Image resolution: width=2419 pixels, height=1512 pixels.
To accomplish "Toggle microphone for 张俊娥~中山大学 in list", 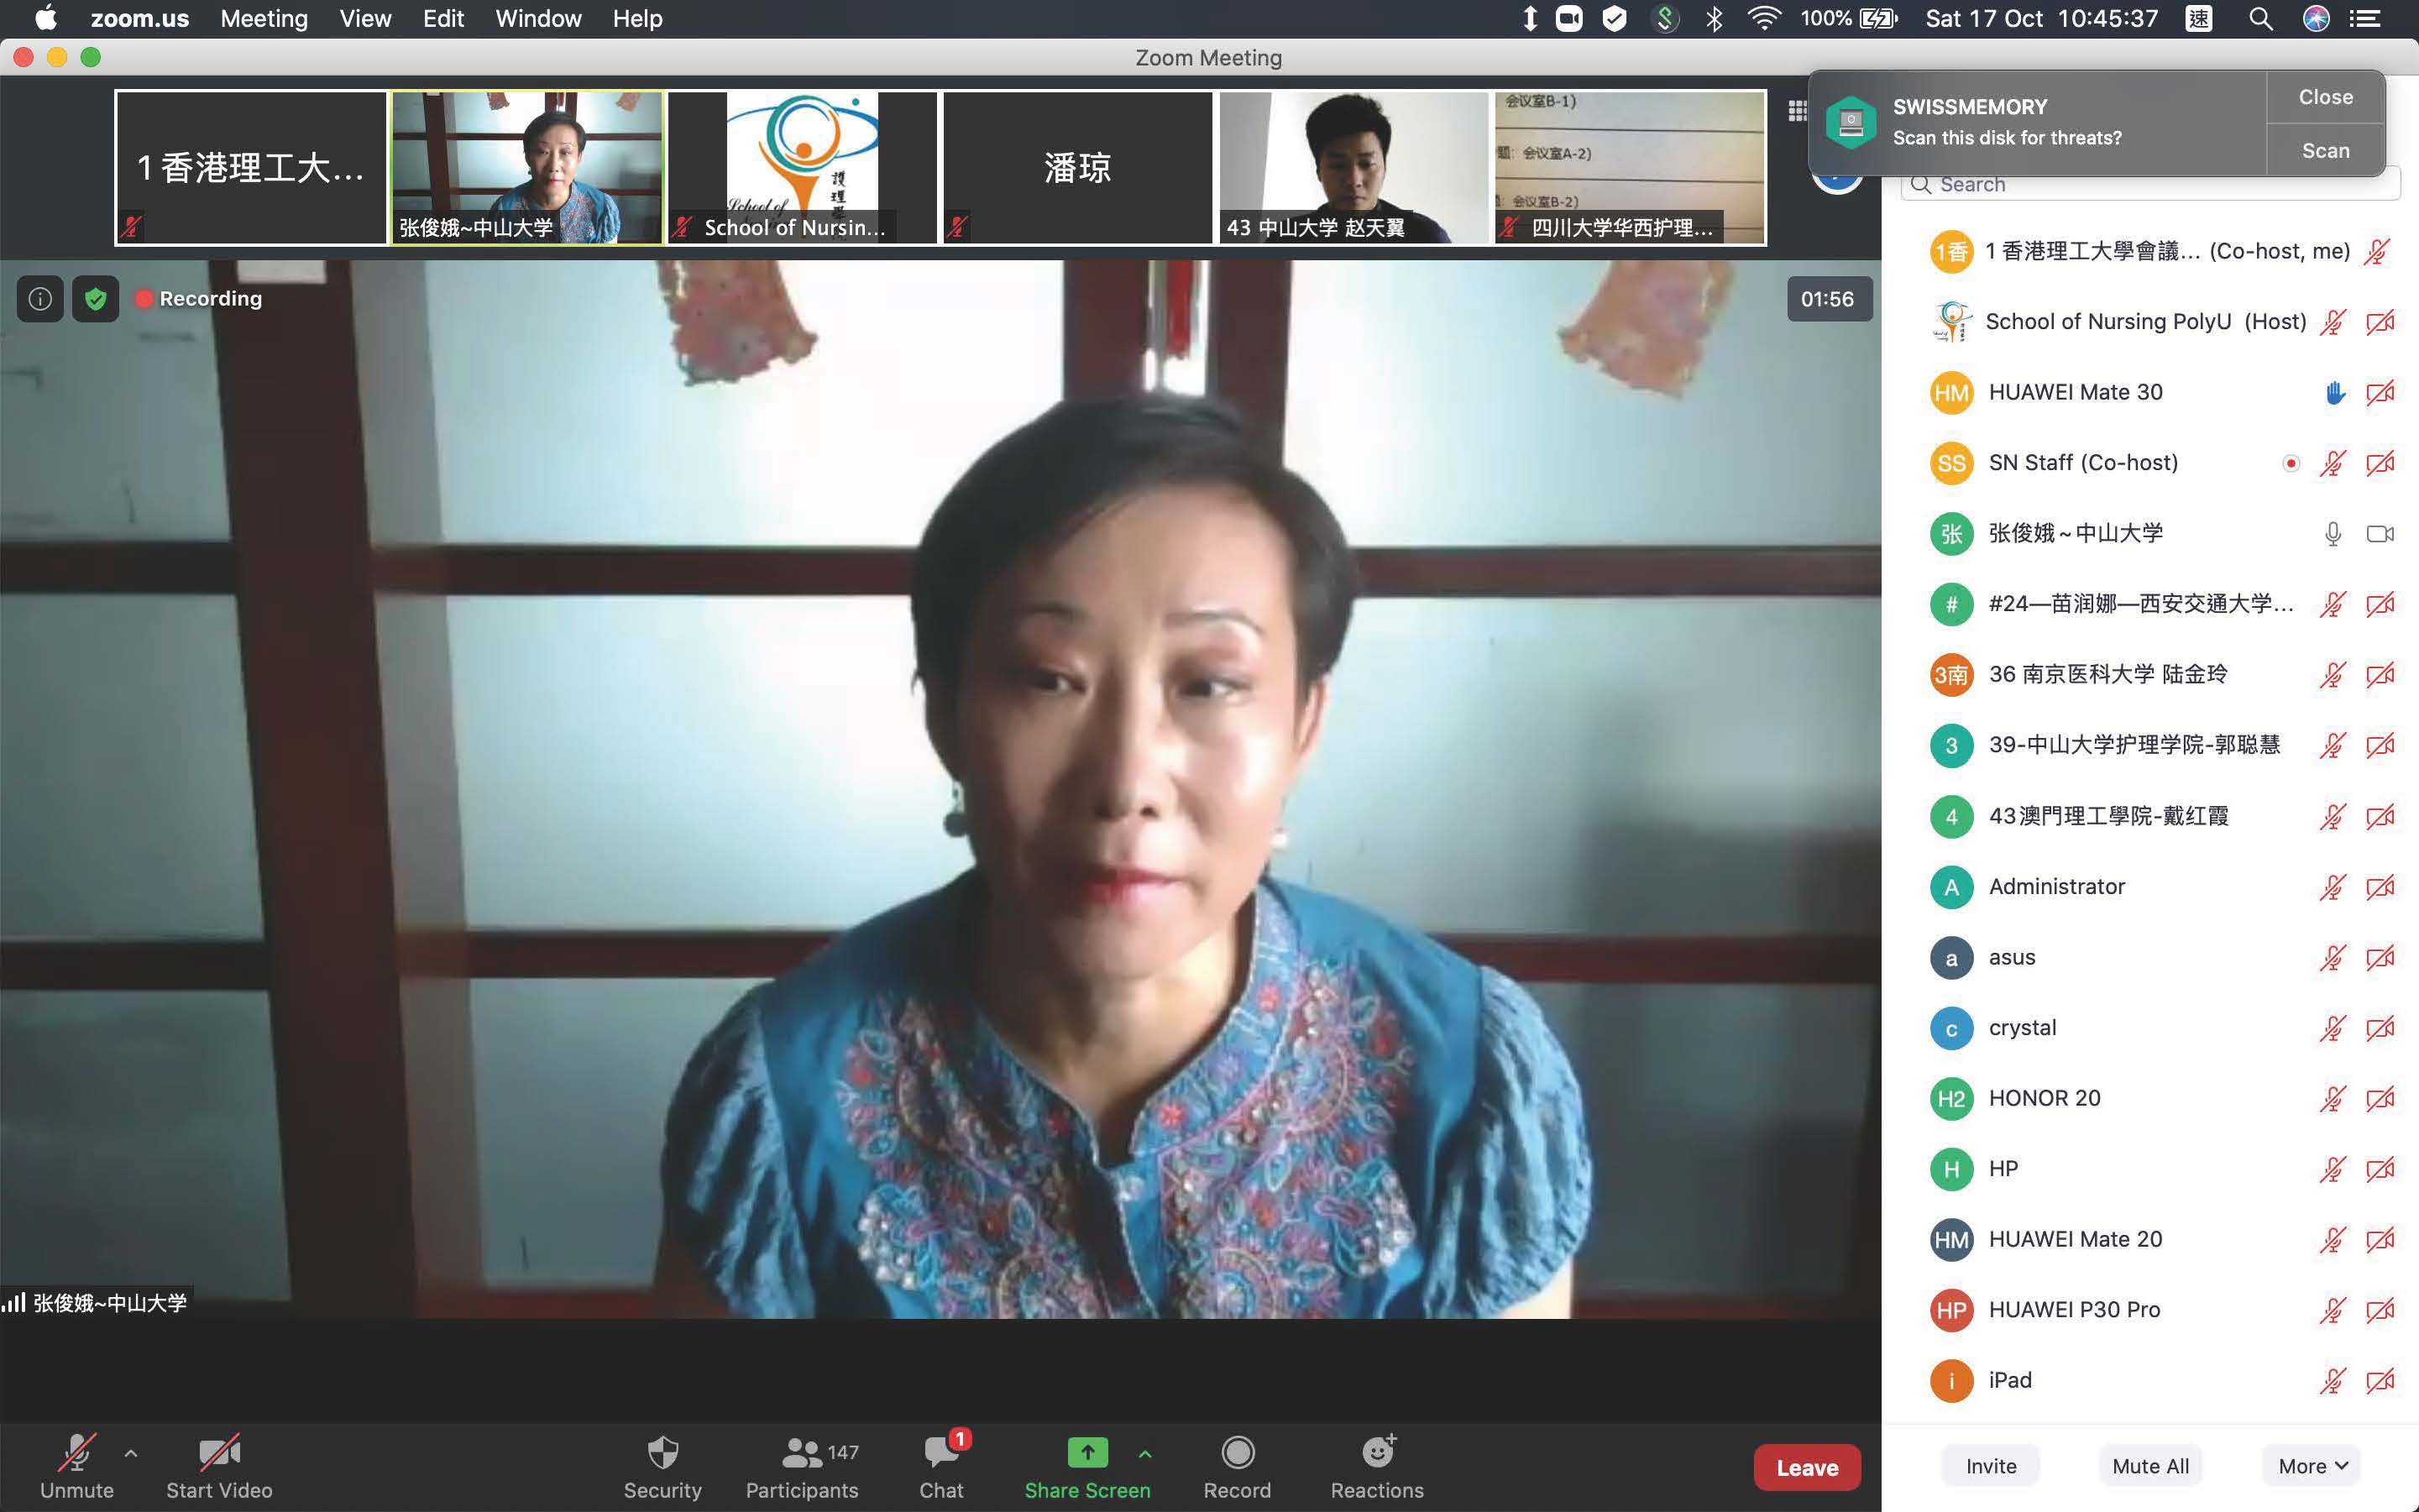I will [2332, 534].
